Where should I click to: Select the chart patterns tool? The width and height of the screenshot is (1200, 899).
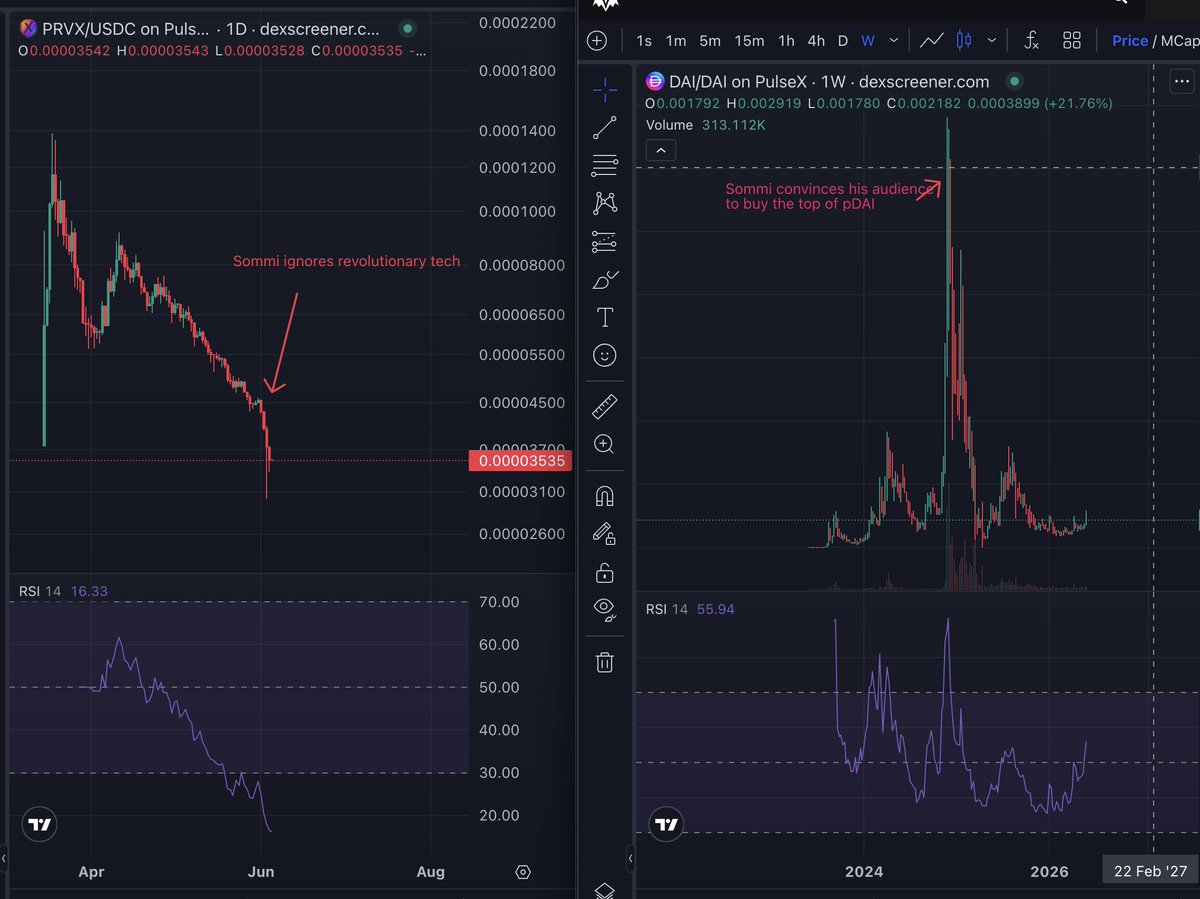point(605,203)
